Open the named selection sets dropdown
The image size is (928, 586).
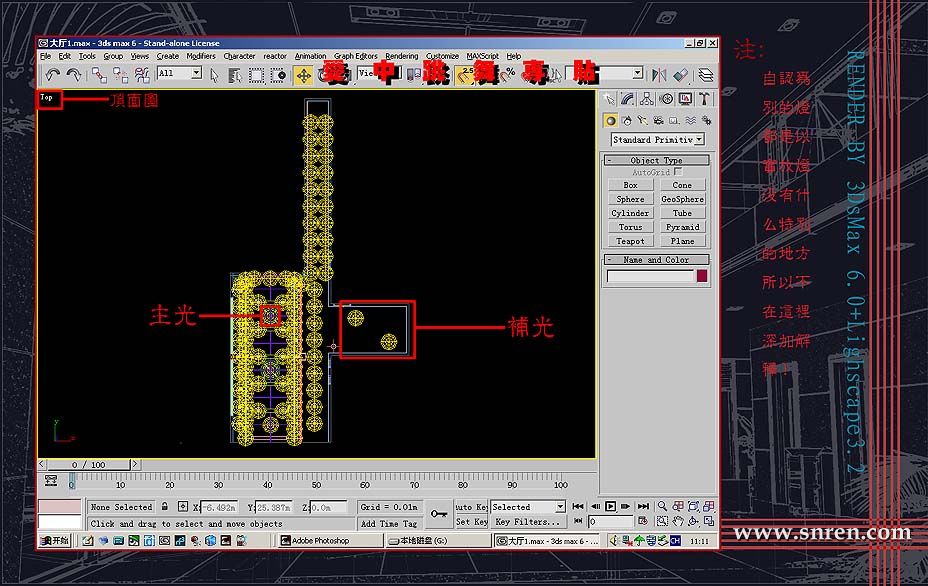605,73
